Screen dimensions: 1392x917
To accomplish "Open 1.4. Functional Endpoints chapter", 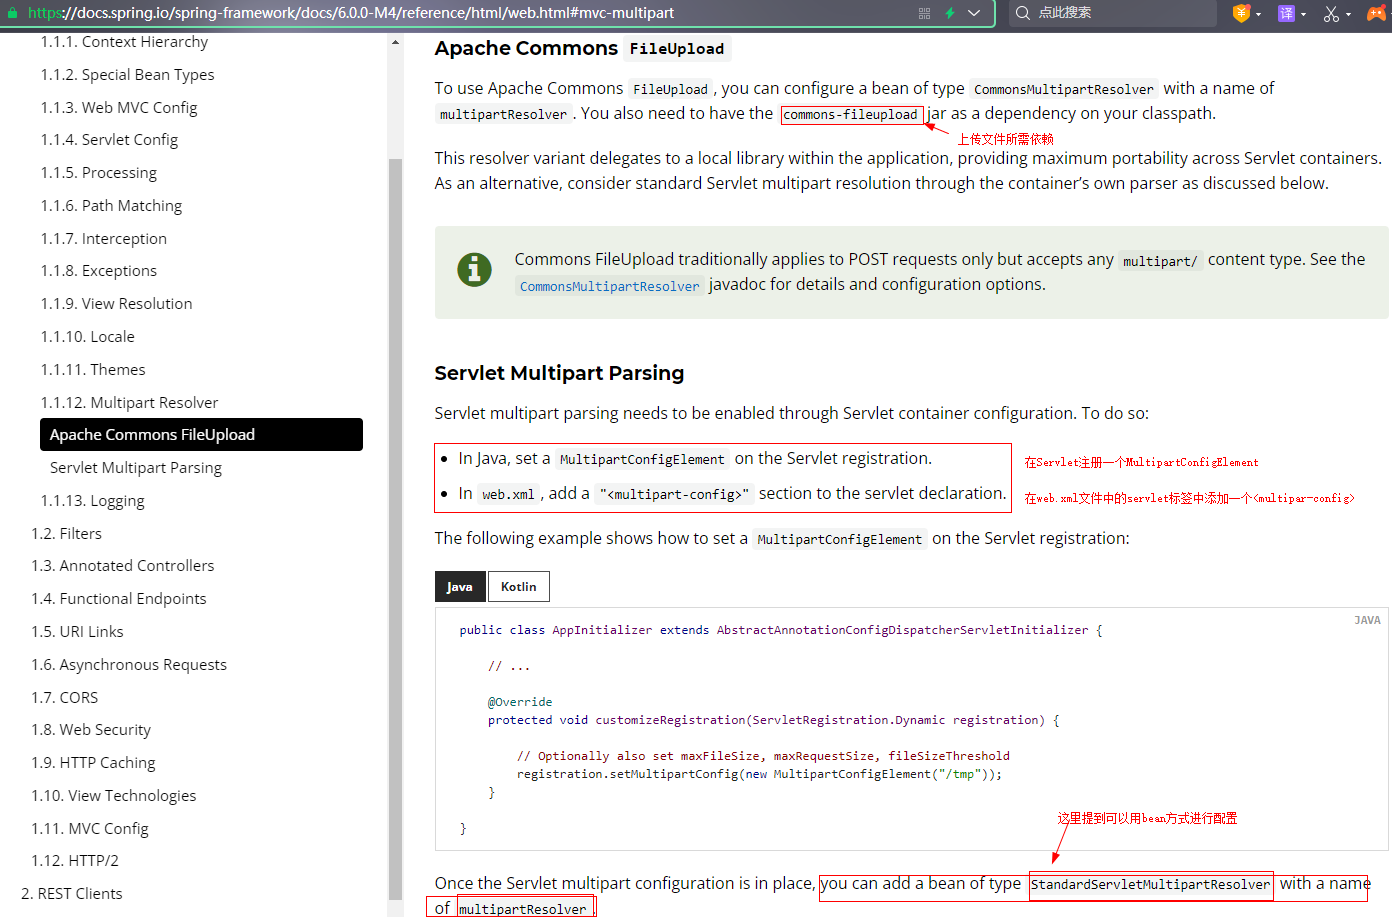I will [118, 599].
